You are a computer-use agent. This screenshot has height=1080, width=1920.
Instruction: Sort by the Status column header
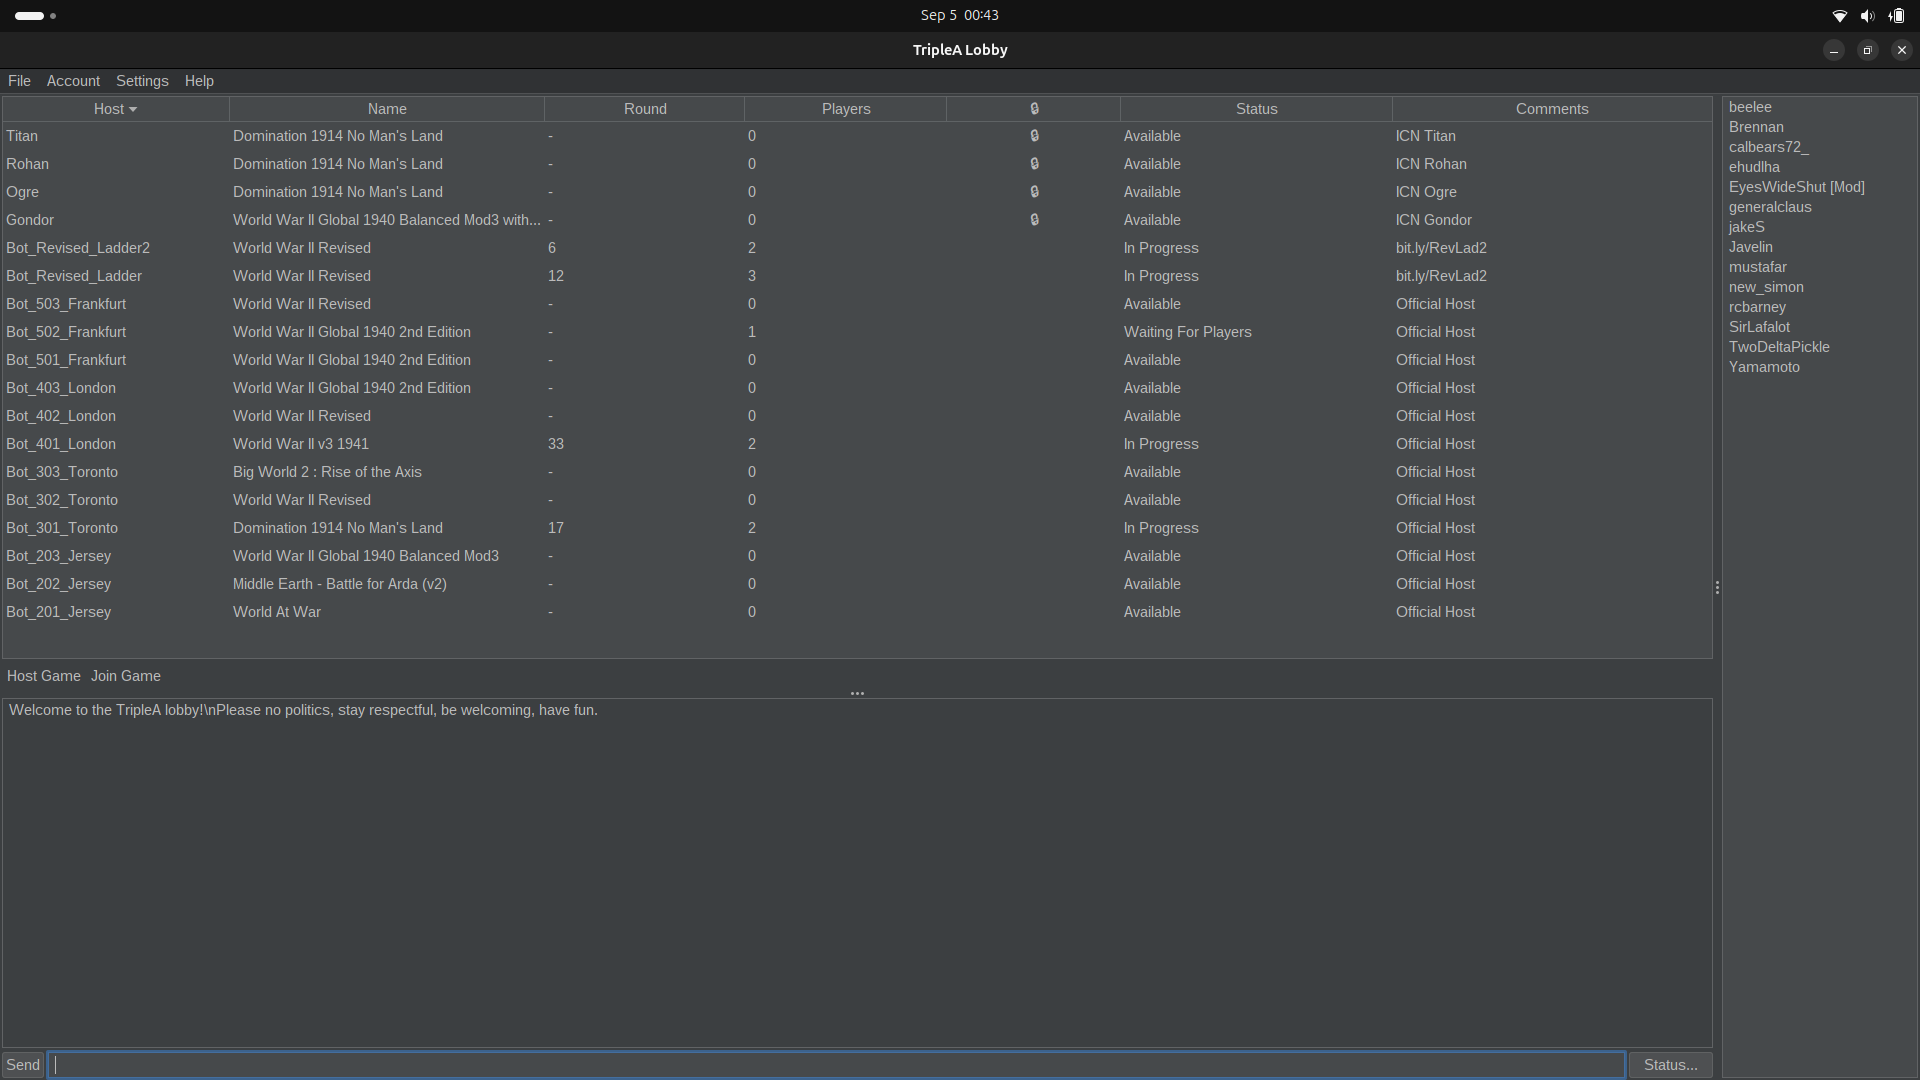[1256, 109]
